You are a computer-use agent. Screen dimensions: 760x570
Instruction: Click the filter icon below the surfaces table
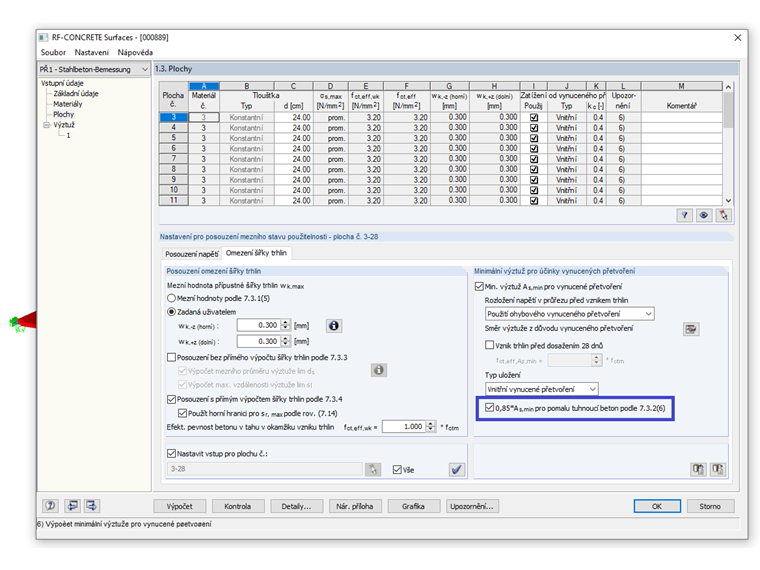pyautogui.click(x=684, y=215)
